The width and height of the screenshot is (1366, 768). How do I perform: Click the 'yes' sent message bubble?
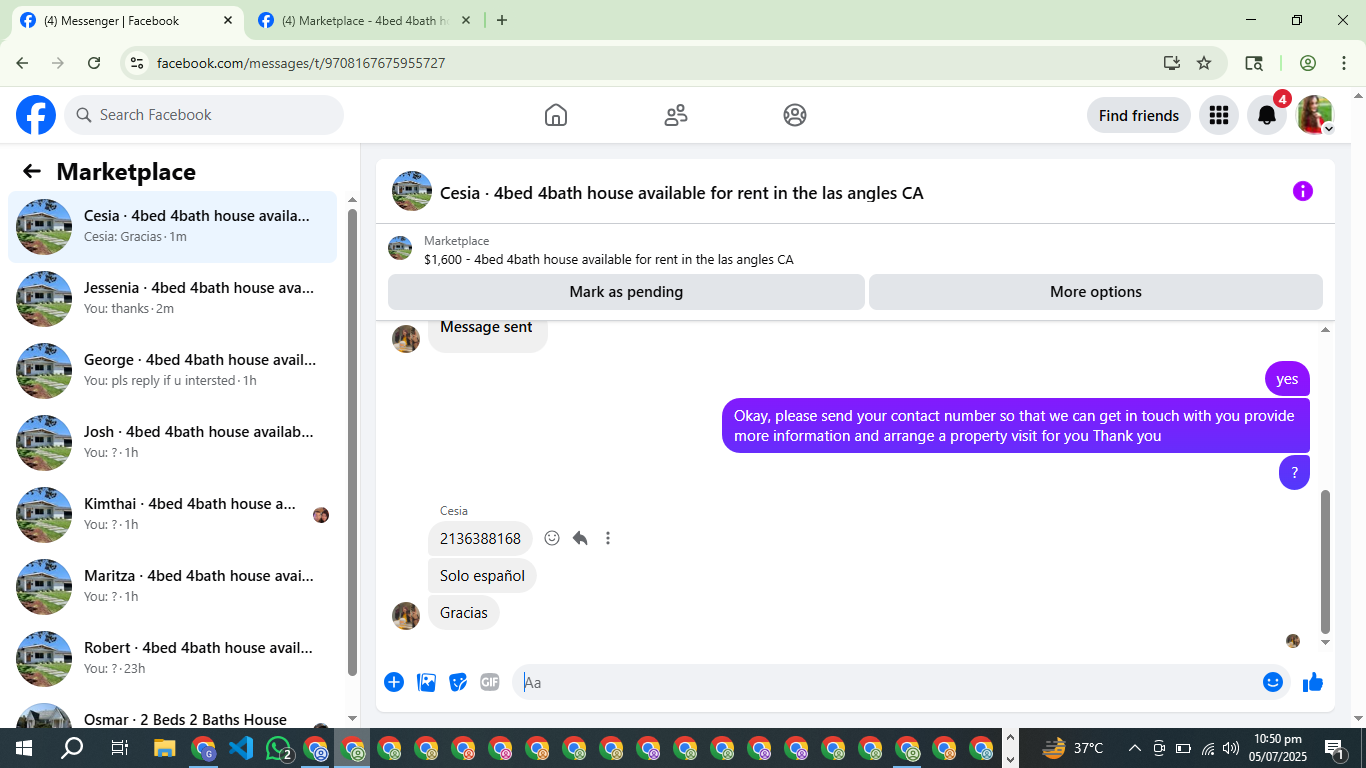click(1287, 379)
